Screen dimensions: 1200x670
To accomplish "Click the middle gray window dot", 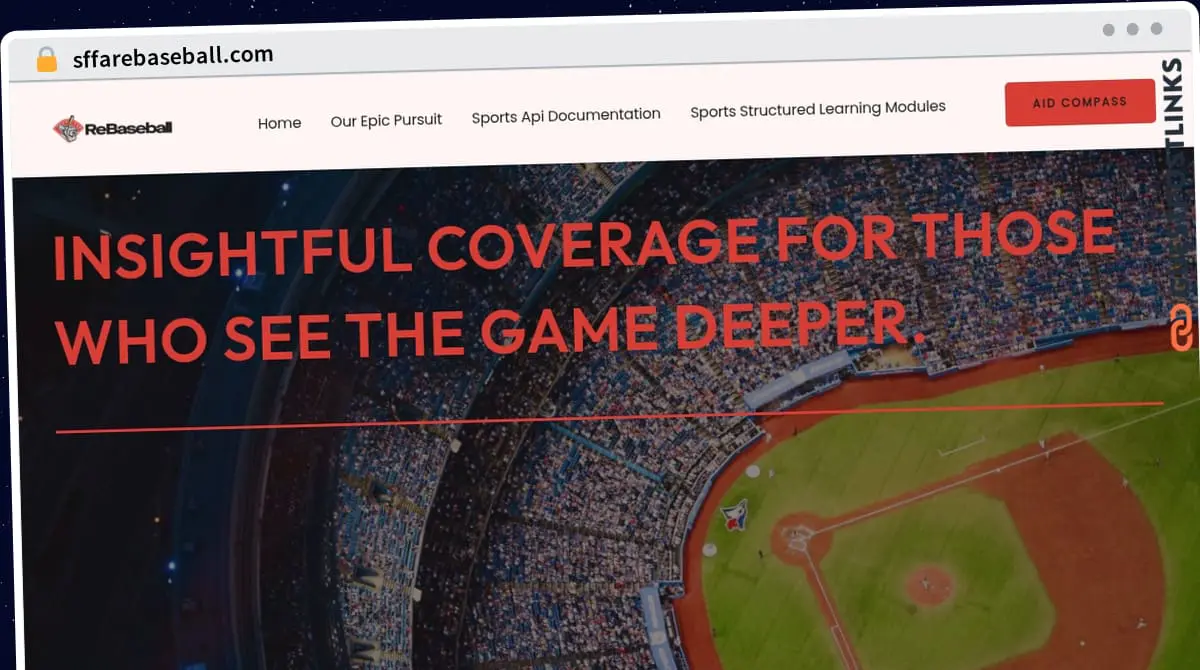I will pos(1133,29).
